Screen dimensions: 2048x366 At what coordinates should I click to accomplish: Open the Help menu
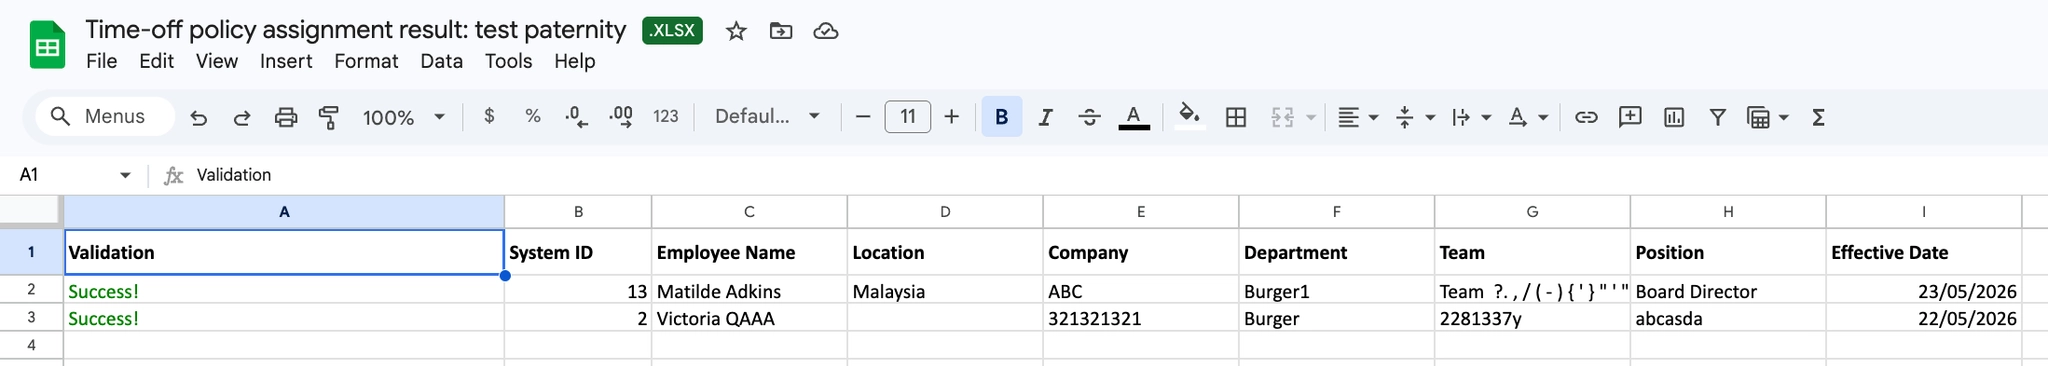(x=575, y=61)
